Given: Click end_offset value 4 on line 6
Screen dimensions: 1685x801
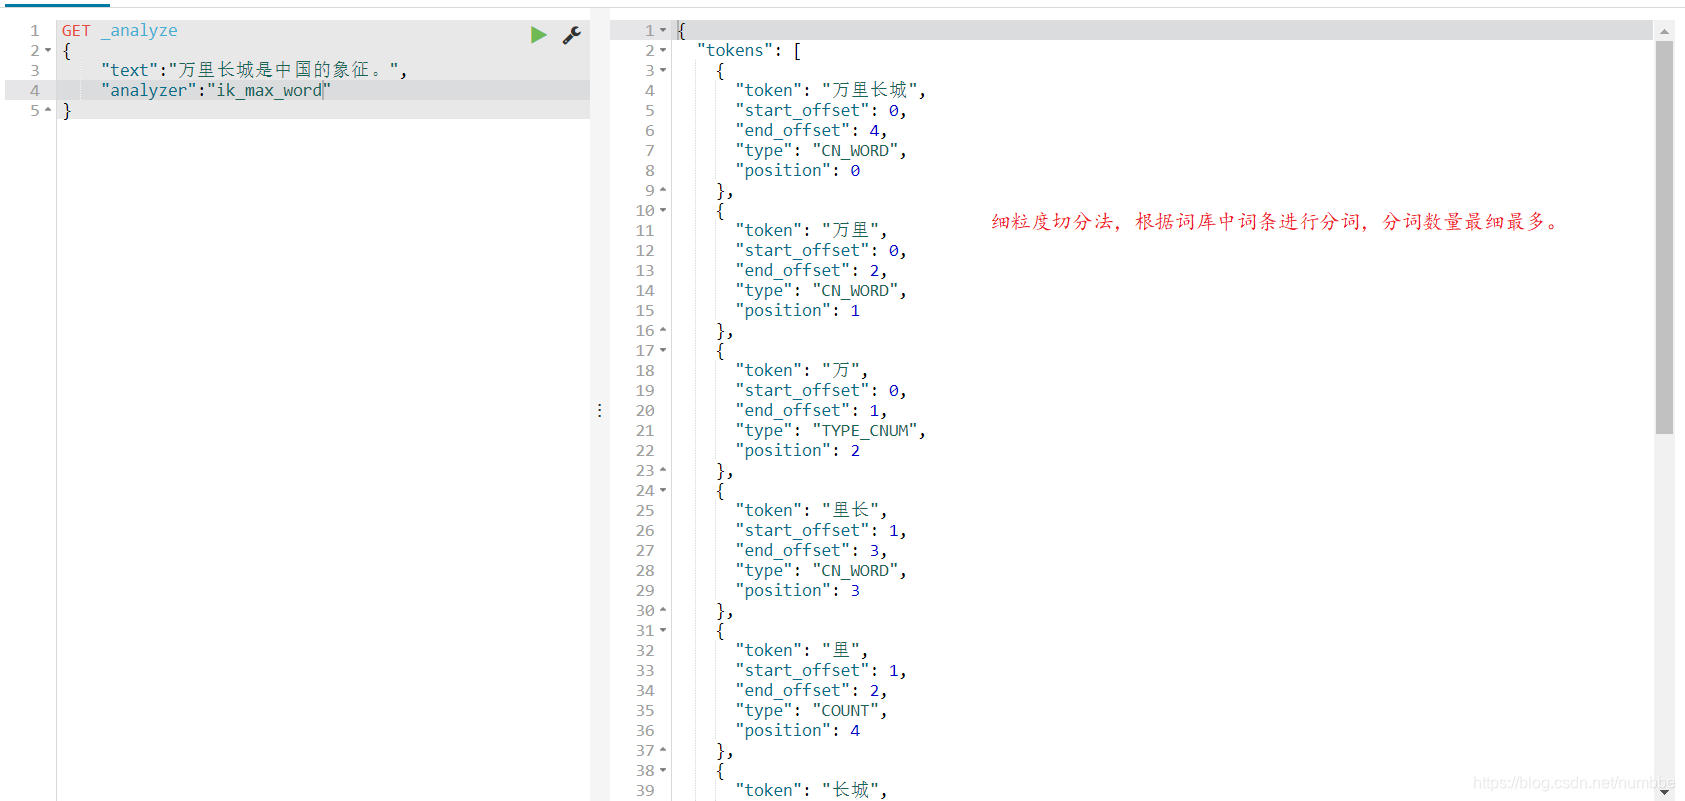Looking at the screenshot, I should [x=874, y=130].
